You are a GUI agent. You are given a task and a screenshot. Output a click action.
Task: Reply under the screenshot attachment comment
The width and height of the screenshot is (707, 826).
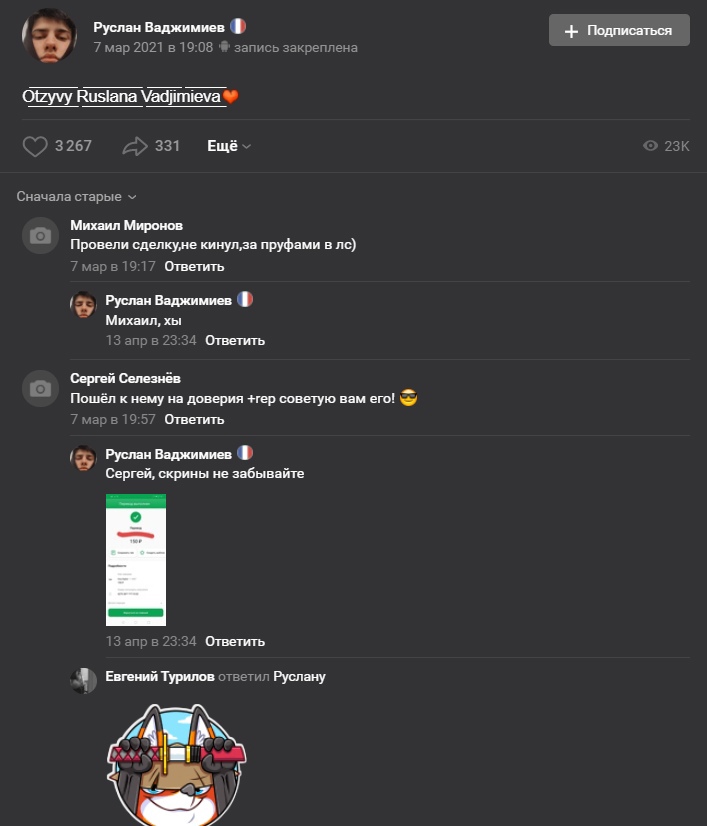[x=235, y=641]
